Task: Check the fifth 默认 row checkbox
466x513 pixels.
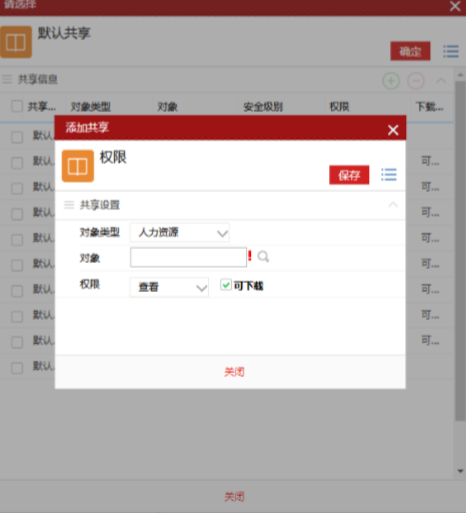Action: click(x=17, y=240)
